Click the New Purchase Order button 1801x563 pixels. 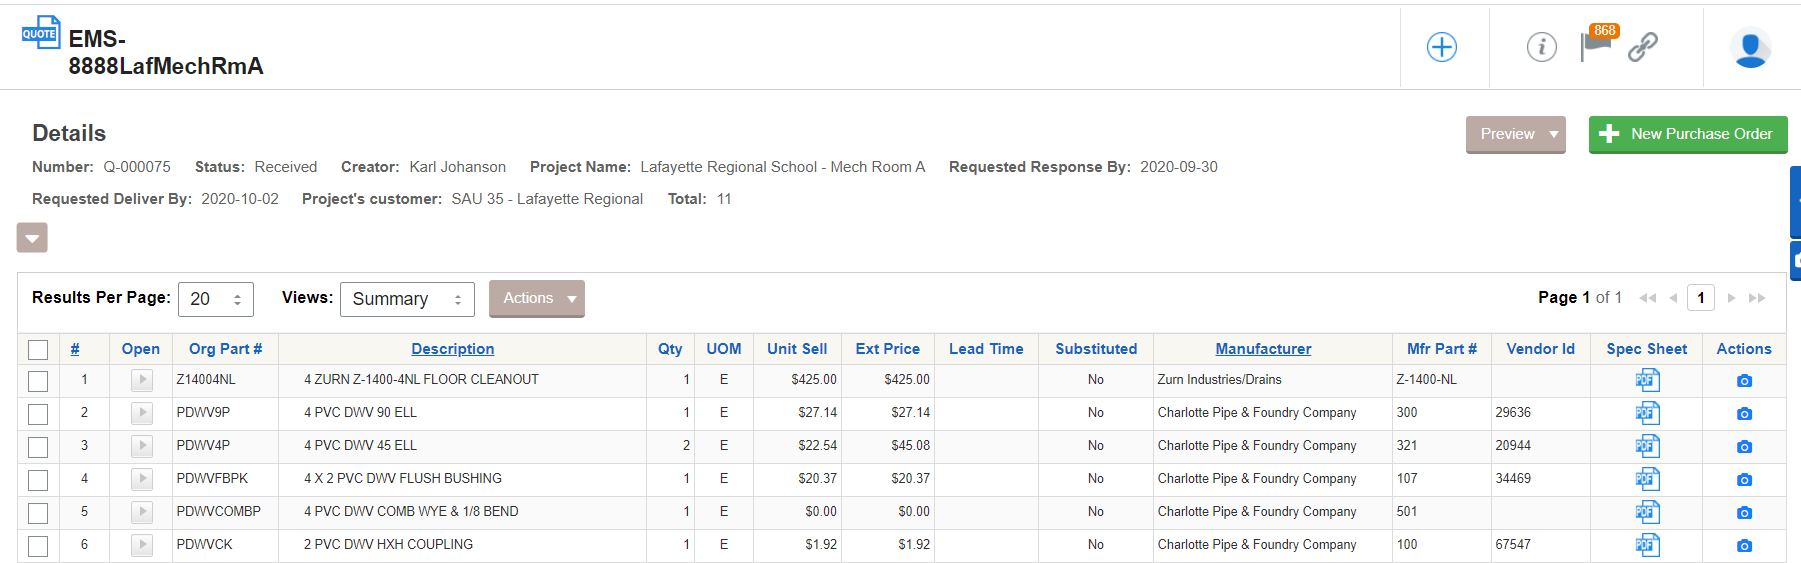tap(1688, 134)
